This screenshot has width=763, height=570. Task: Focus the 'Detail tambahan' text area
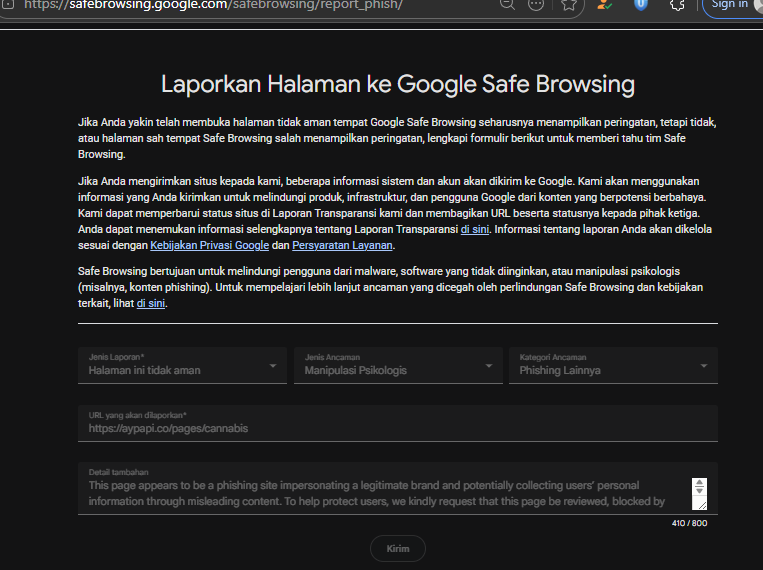pos(398,488)
